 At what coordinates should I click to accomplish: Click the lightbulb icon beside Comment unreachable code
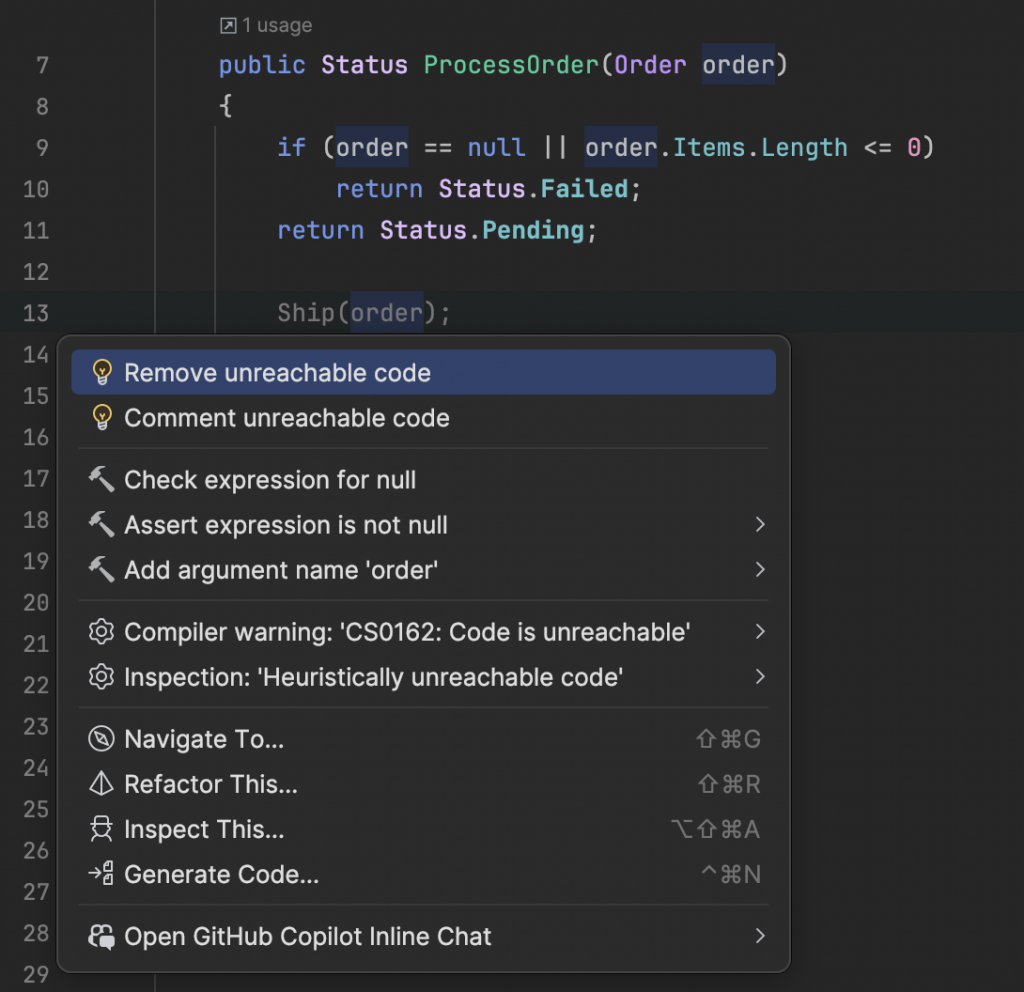[101, 418]
